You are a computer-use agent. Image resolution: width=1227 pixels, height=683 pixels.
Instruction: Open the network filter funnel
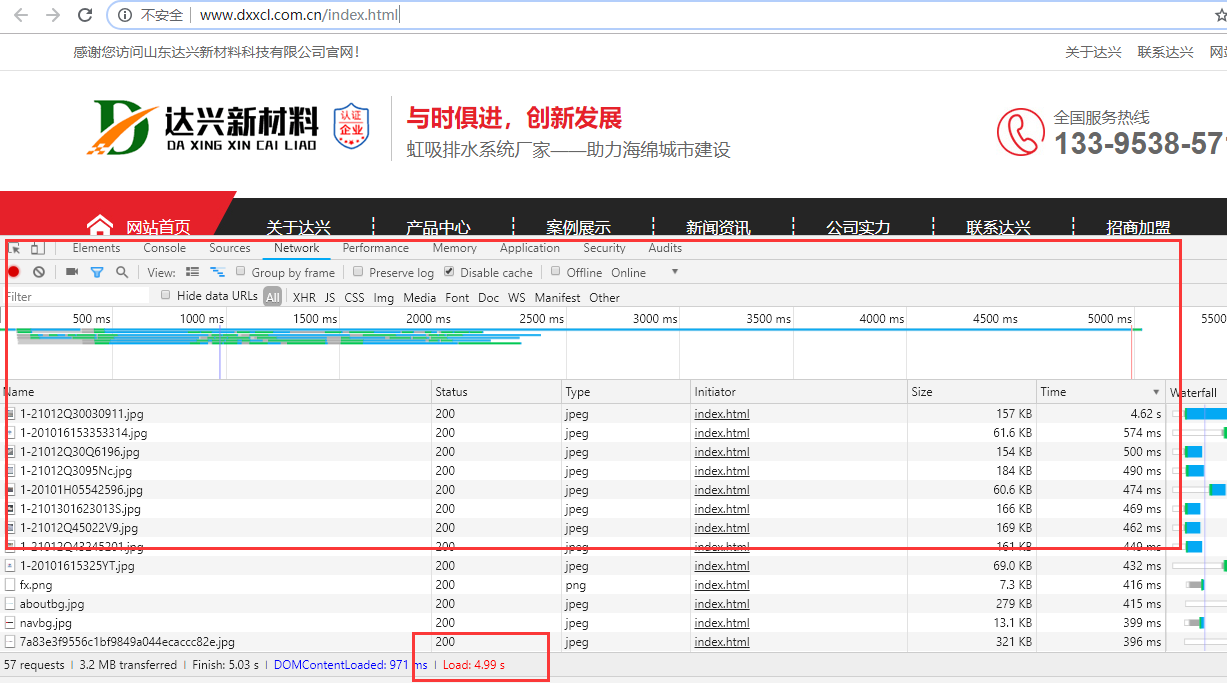[97, 272]
